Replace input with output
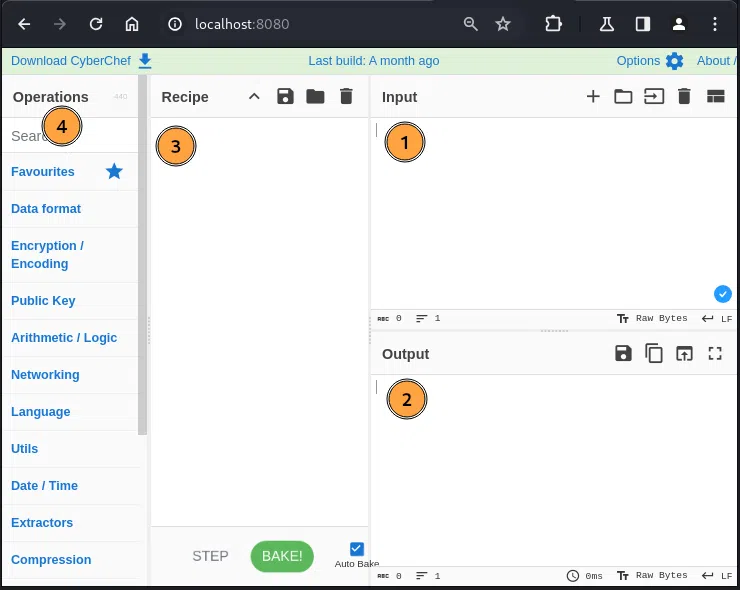 click(x=684, y=353)
